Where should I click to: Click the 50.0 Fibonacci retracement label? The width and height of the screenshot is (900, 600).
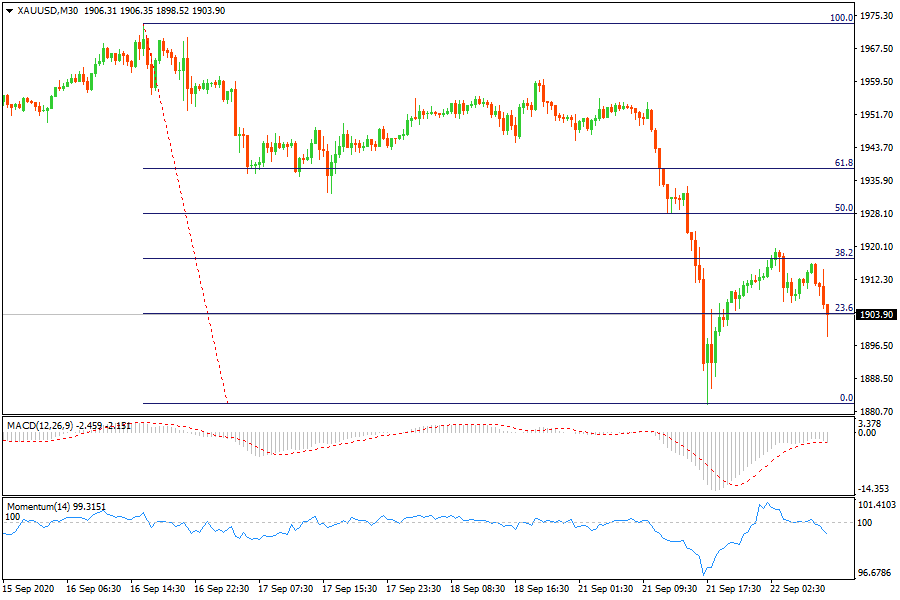point(843,208)
